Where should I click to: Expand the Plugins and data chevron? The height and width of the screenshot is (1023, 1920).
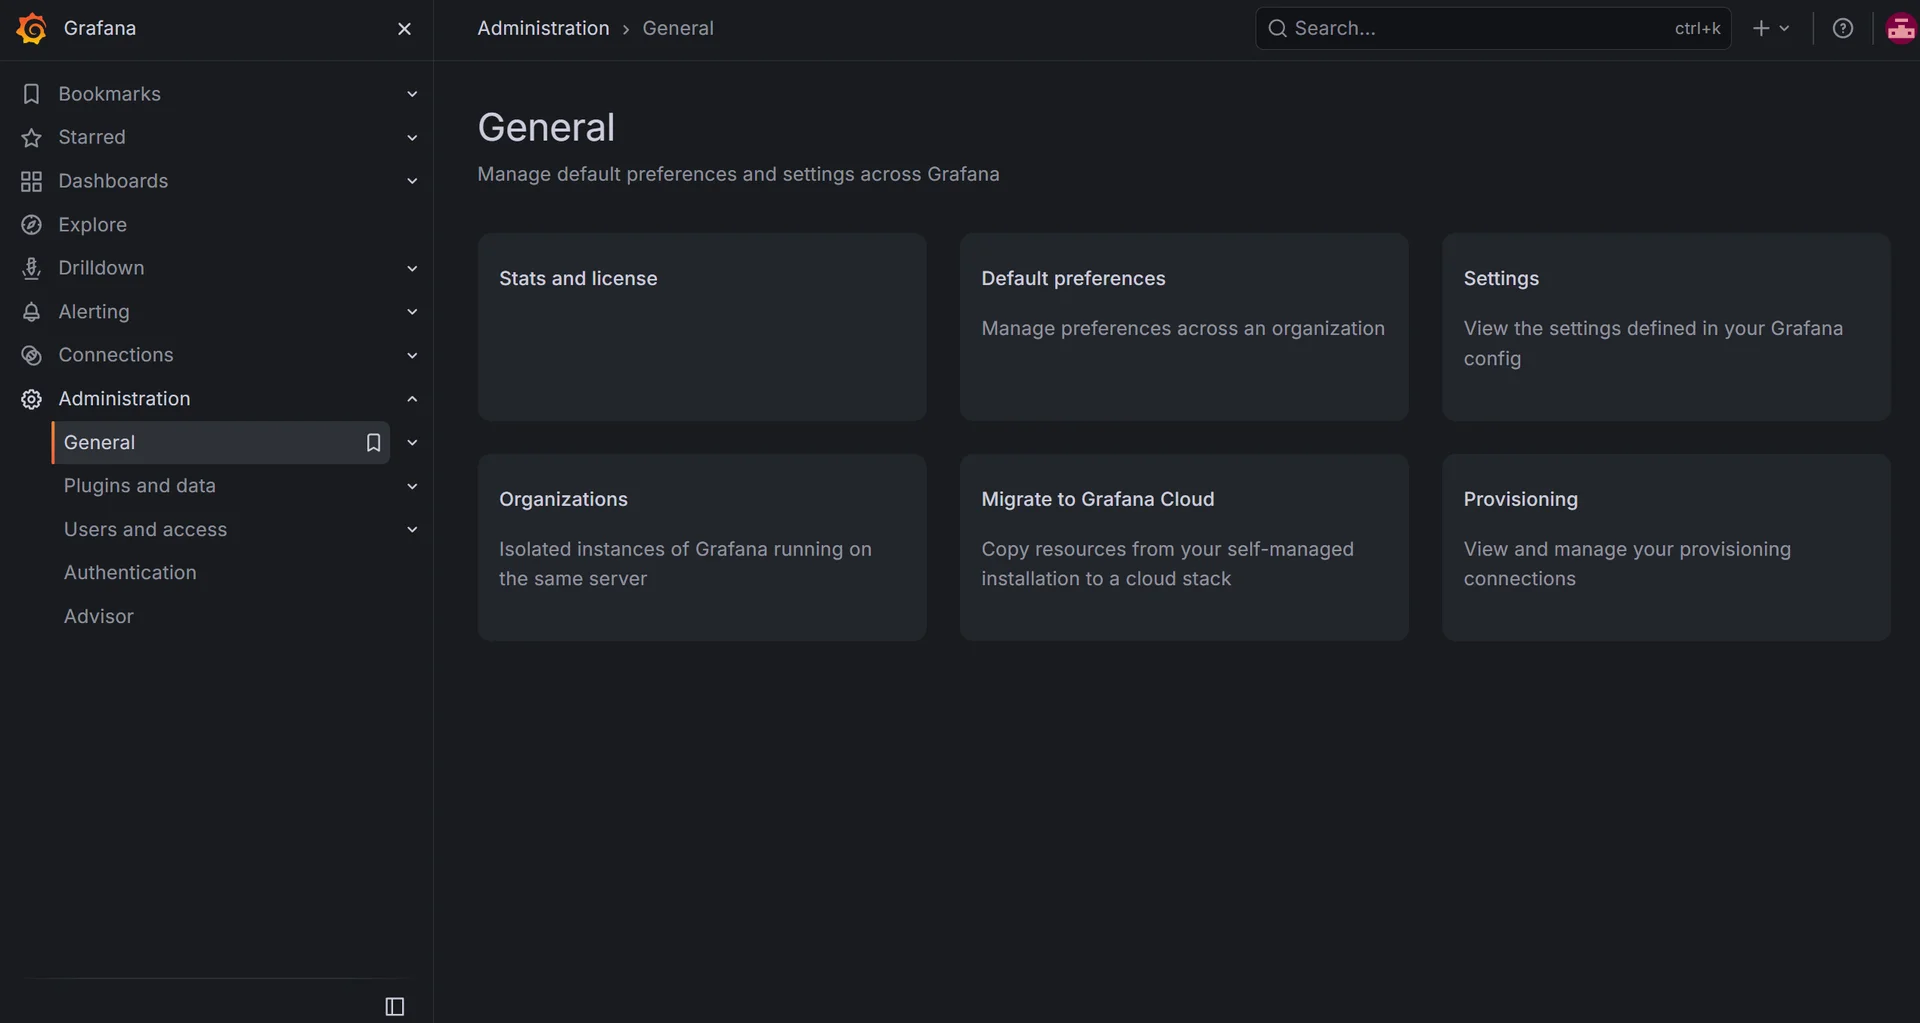(x=412, y=486)
